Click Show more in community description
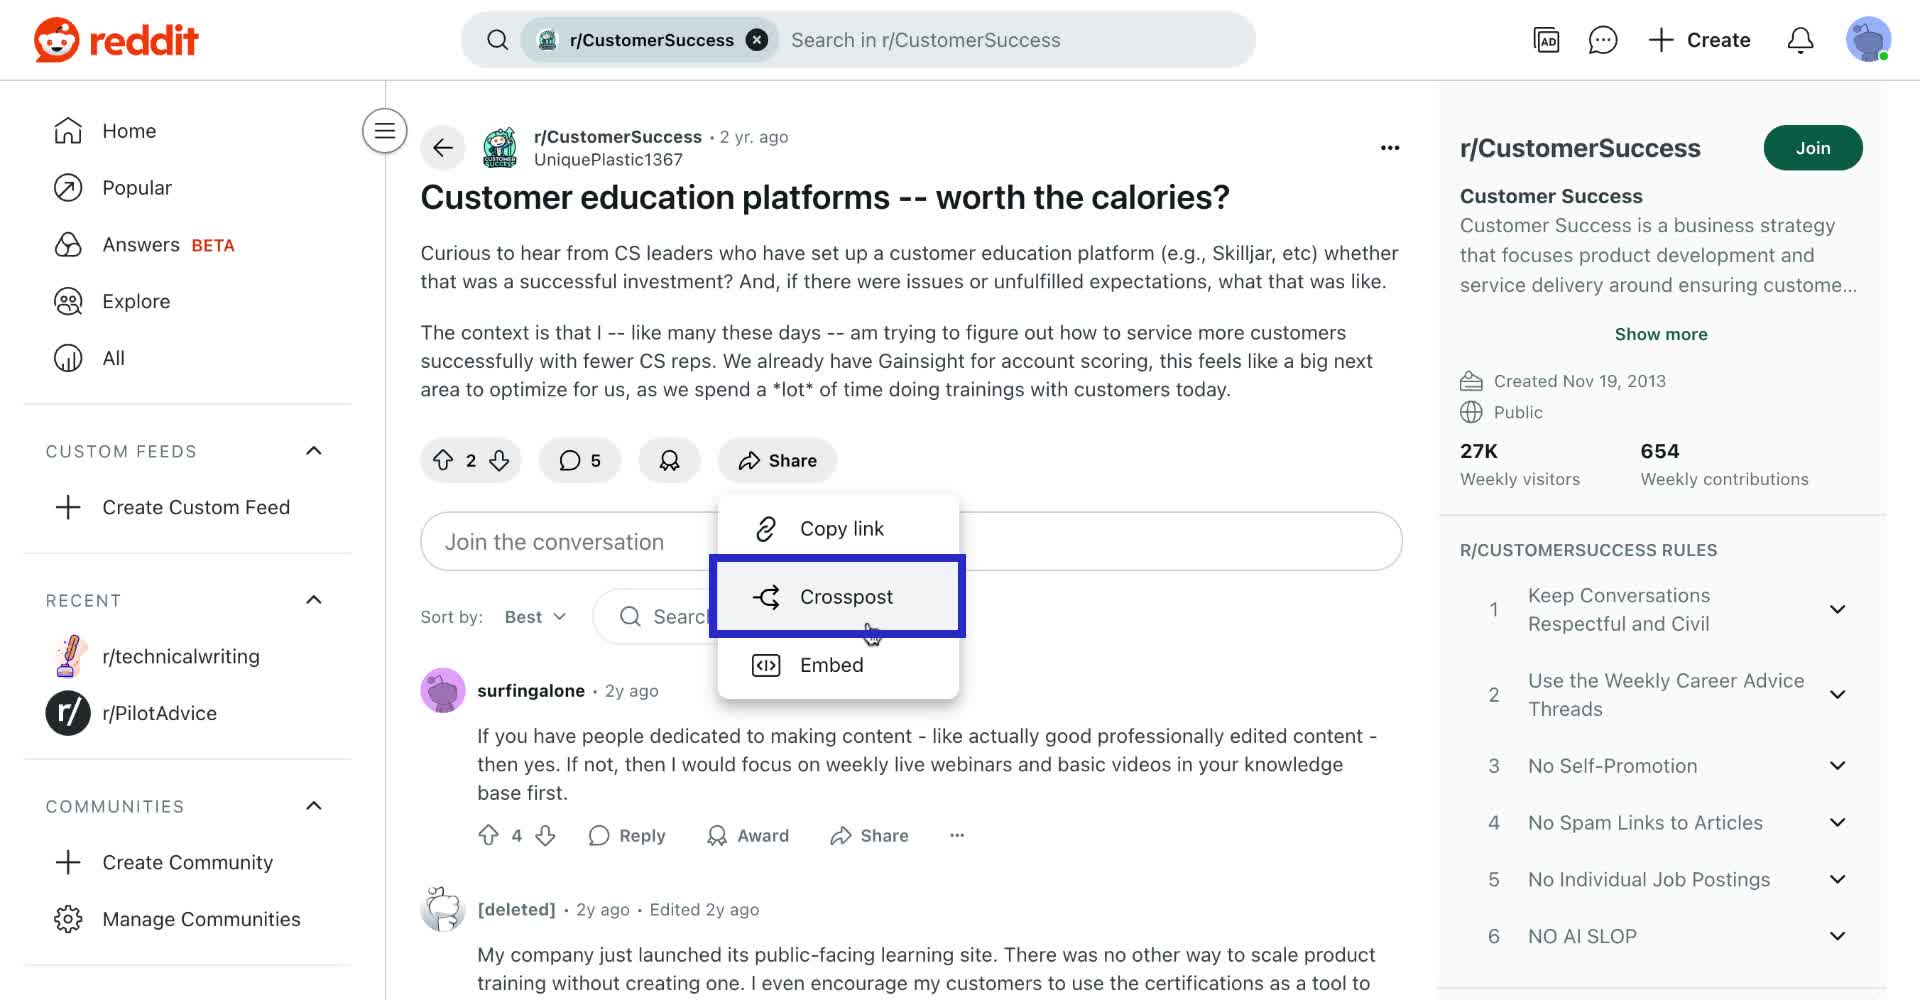 [1660, 334]
